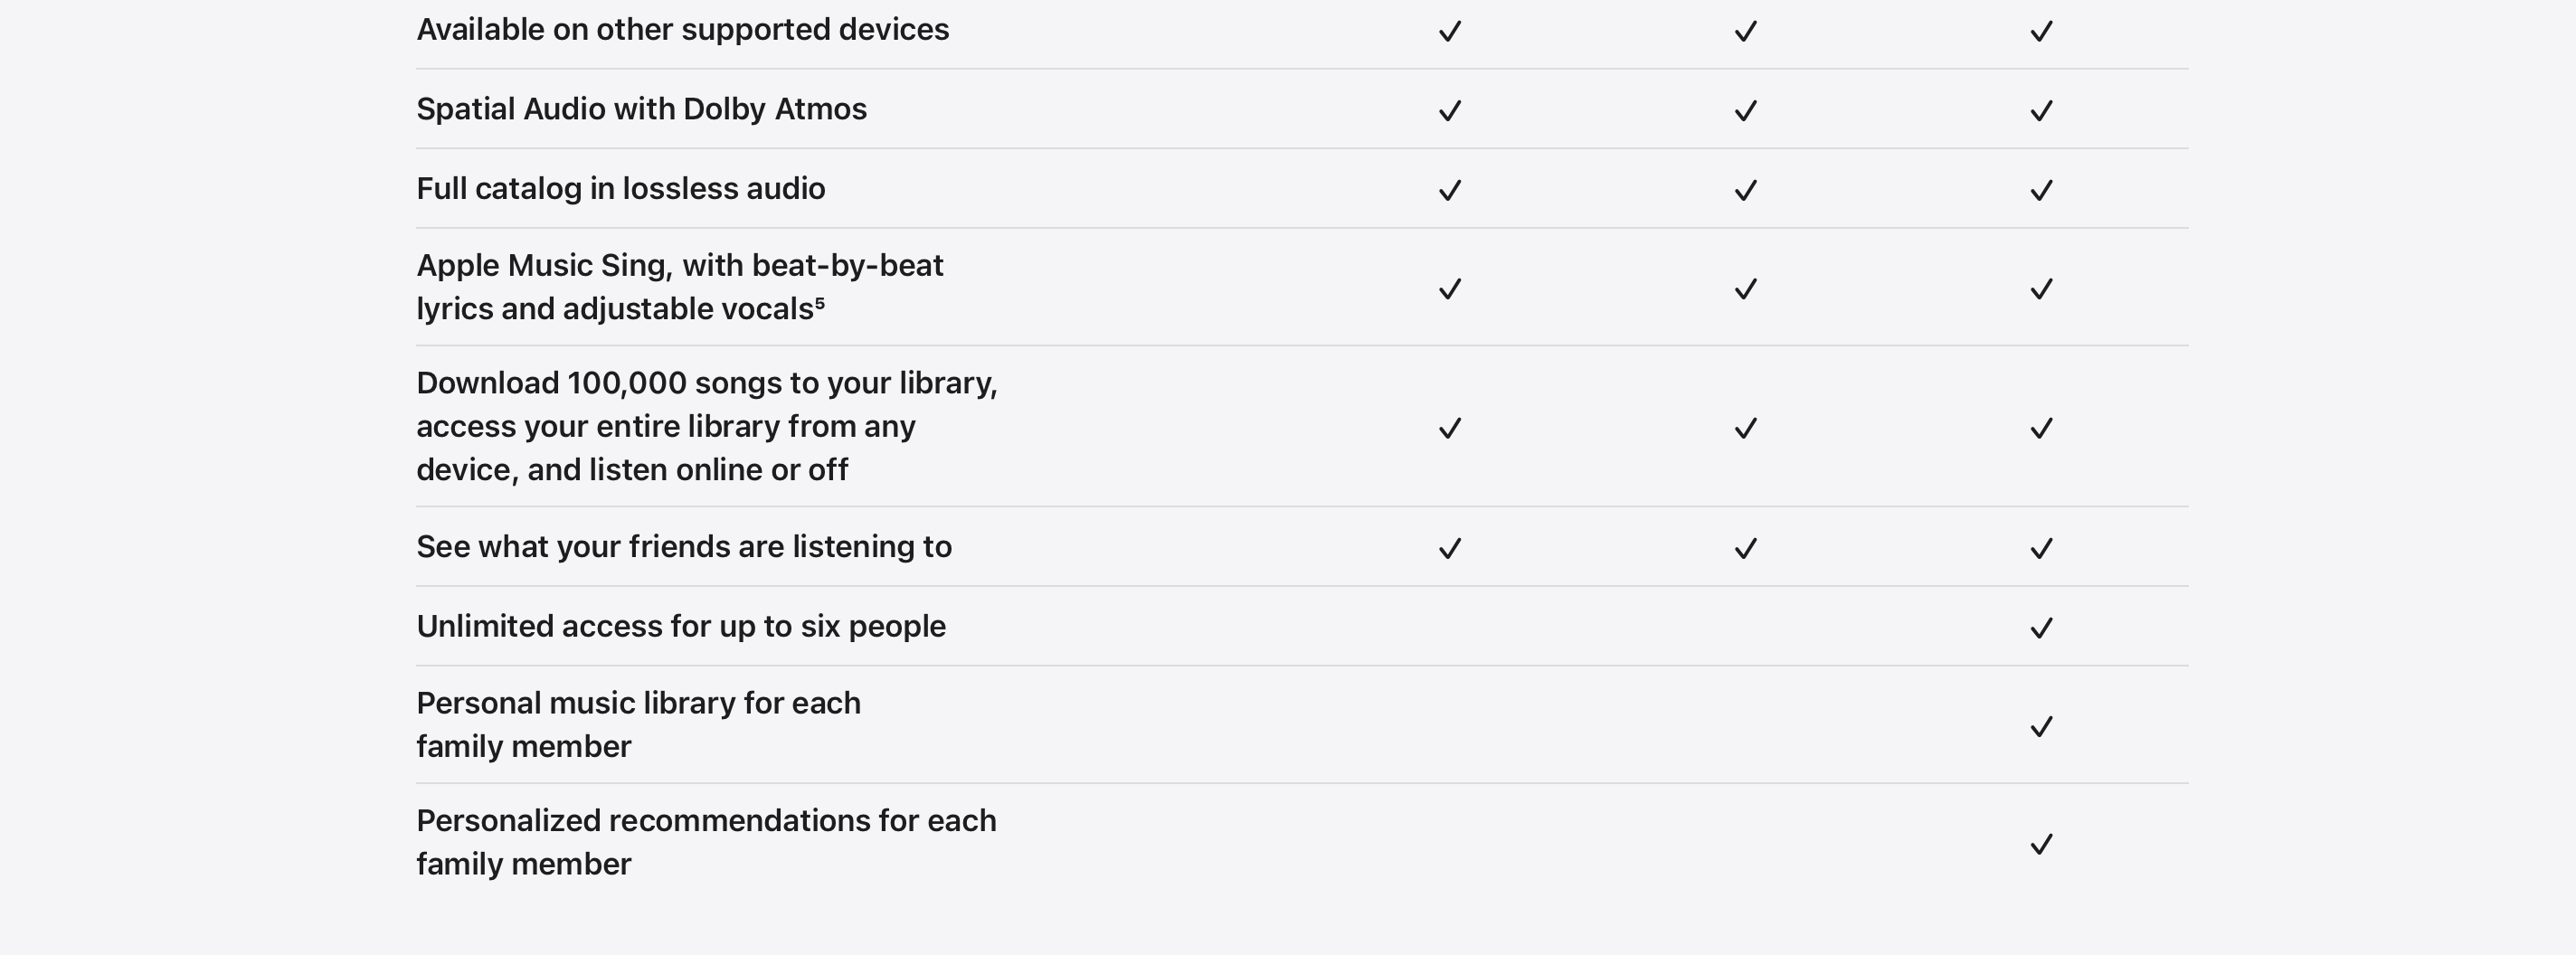The height and width of the screenshot is (955, 2576).
Task: Click the middle-column checkmark for Spatial Audio row
Action: coord(1745,111)
